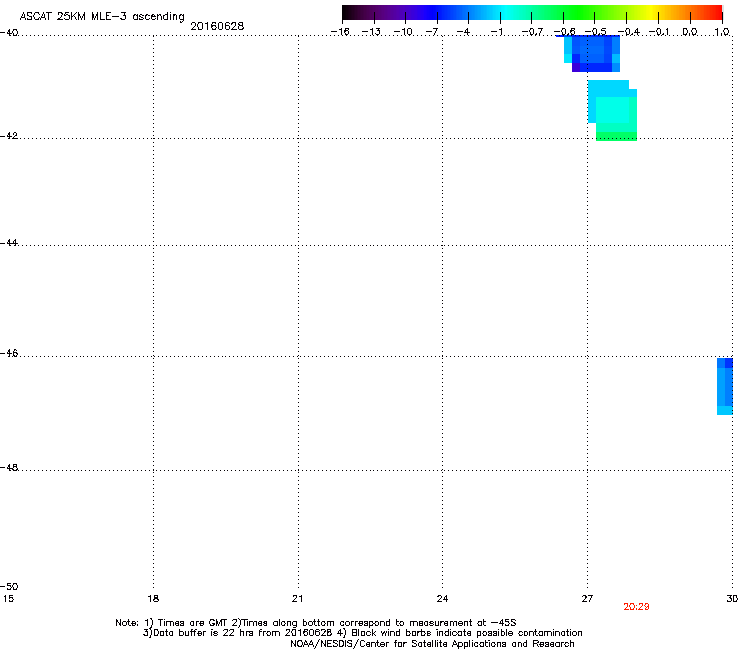Click the blue data patch below -46 at the right edge

tap(725, 386)
